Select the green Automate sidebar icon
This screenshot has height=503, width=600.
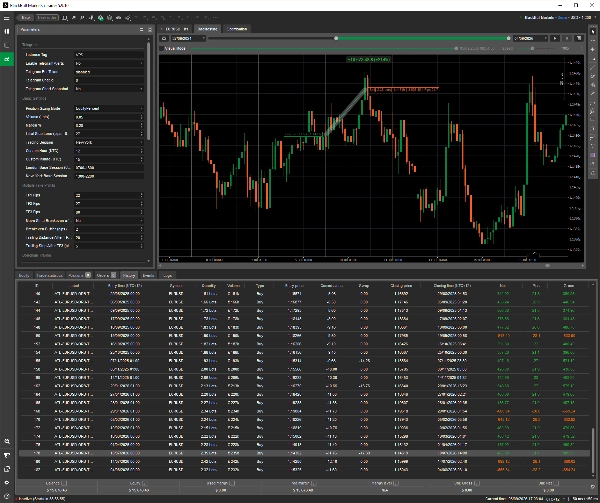[x=7, y=59]
